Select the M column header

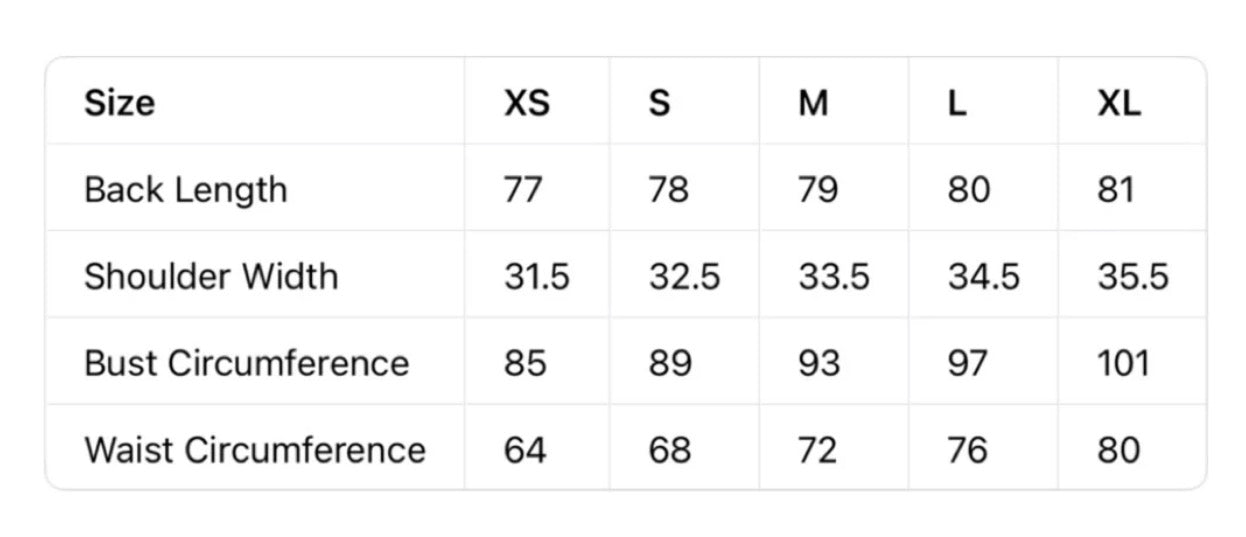click(813, 102)
